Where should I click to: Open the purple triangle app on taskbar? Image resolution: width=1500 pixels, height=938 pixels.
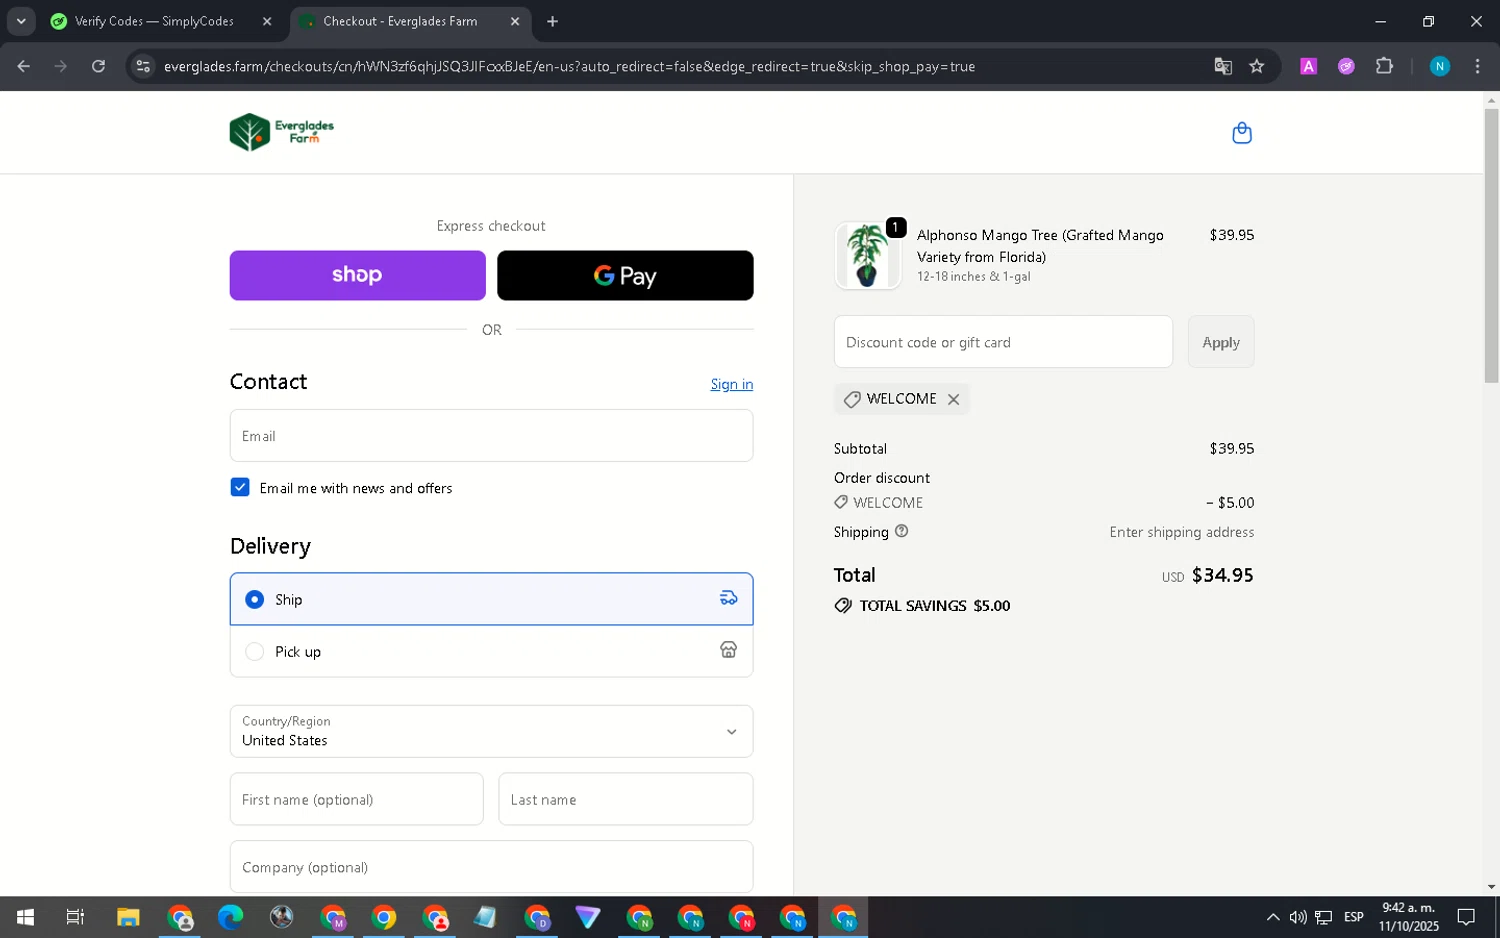[588, 917]
